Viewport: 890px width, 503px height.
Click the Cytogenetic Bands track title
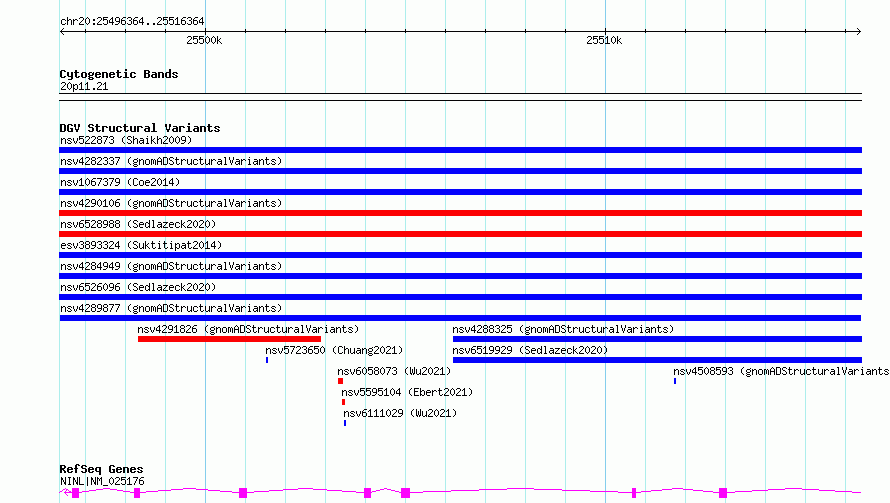pos(119,74)
